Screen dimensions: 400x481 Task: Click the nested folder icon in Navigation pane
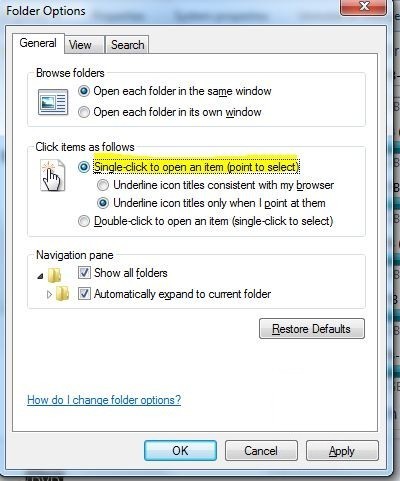click(62, 294)
